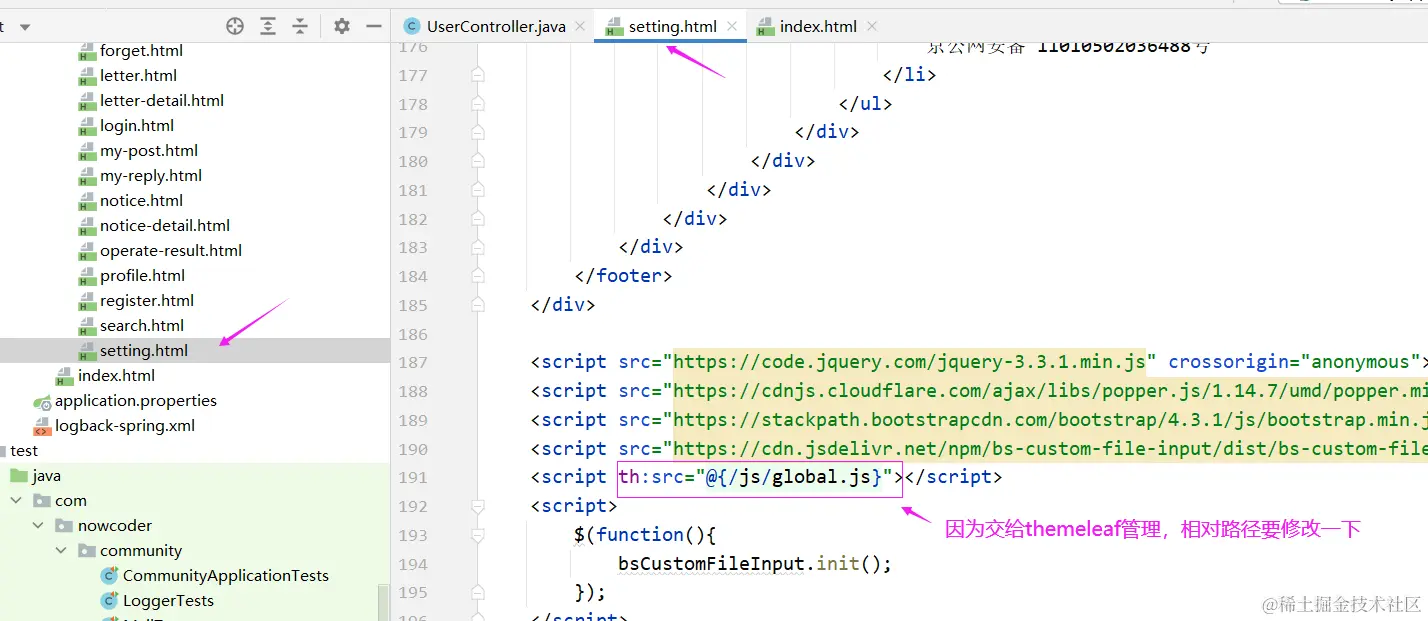Open the project view dropdown arrow
Image resolution: width=1428 pixels, height=621 pixels.
point(25,27)
